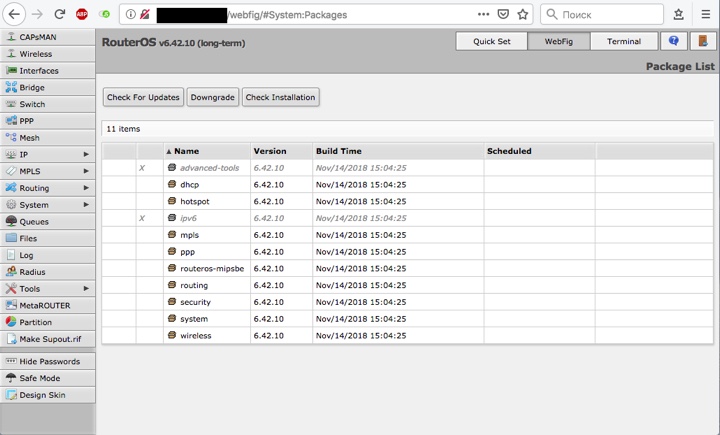Open the Wireless menu item
This screenshot has height=435, width=720.
point(48,54)
